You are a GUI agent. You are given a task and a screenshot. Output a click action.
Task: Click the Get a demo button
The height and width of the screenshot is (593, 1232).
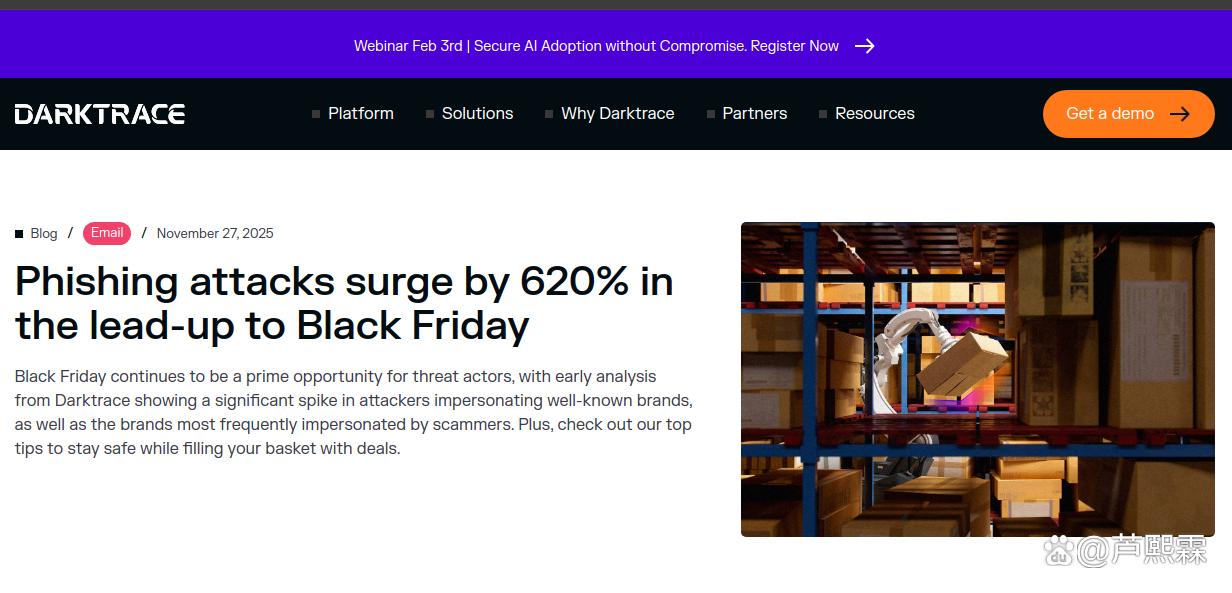(x=1128, y=114)
